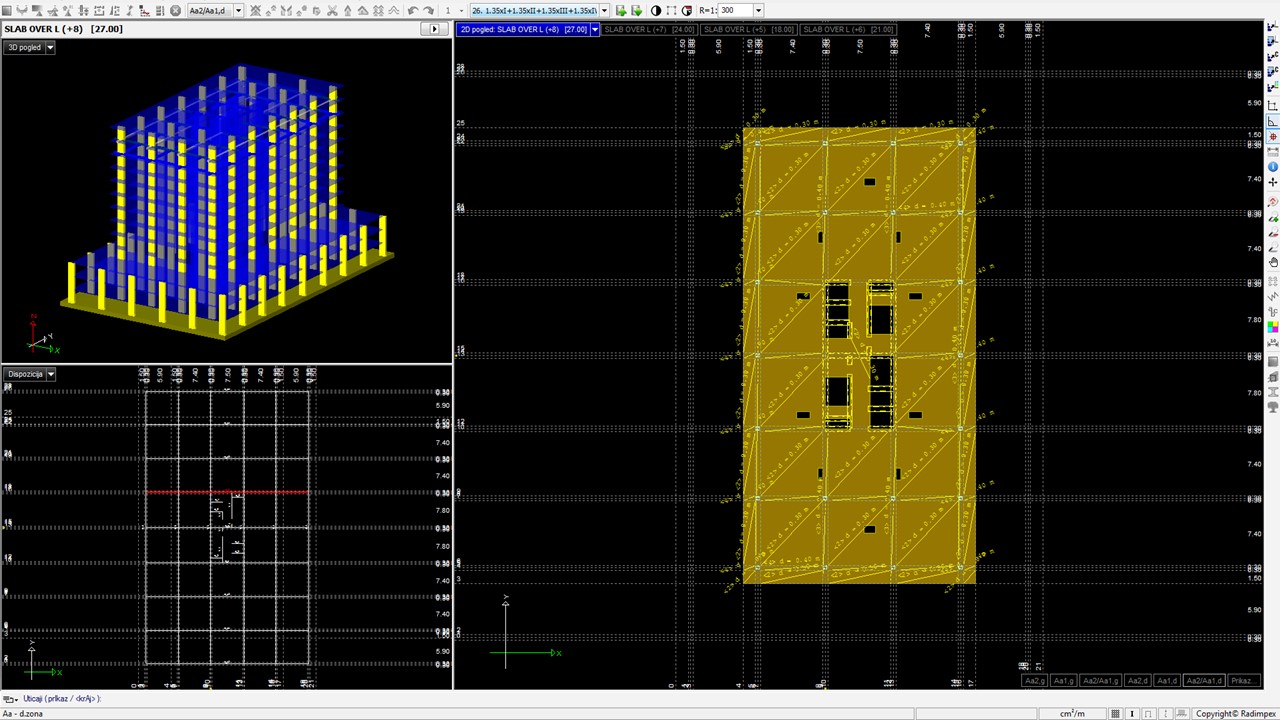Click the round X cancel icon
The image size is (1280, 720).
click(176, 11)
